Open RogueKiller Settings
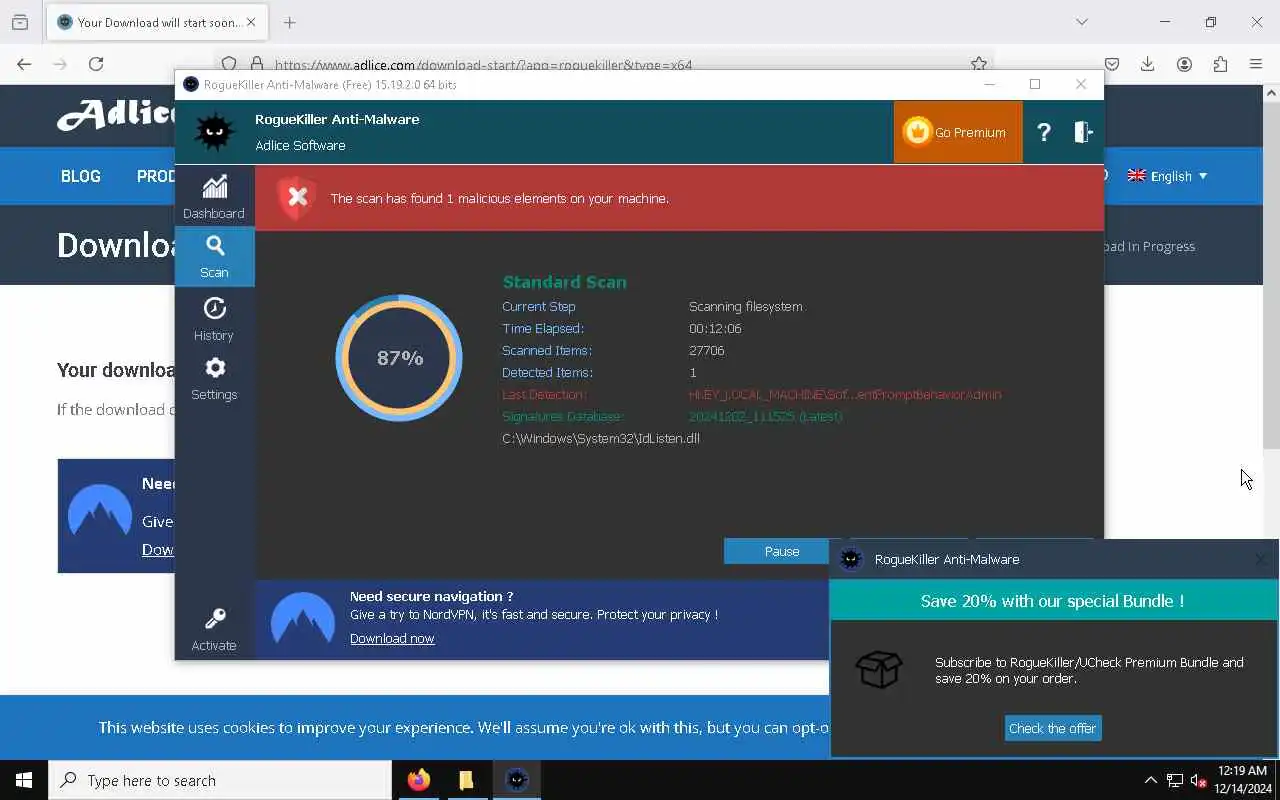The height and width of the screenshot is (800, 1280). (x=214, y=378)
